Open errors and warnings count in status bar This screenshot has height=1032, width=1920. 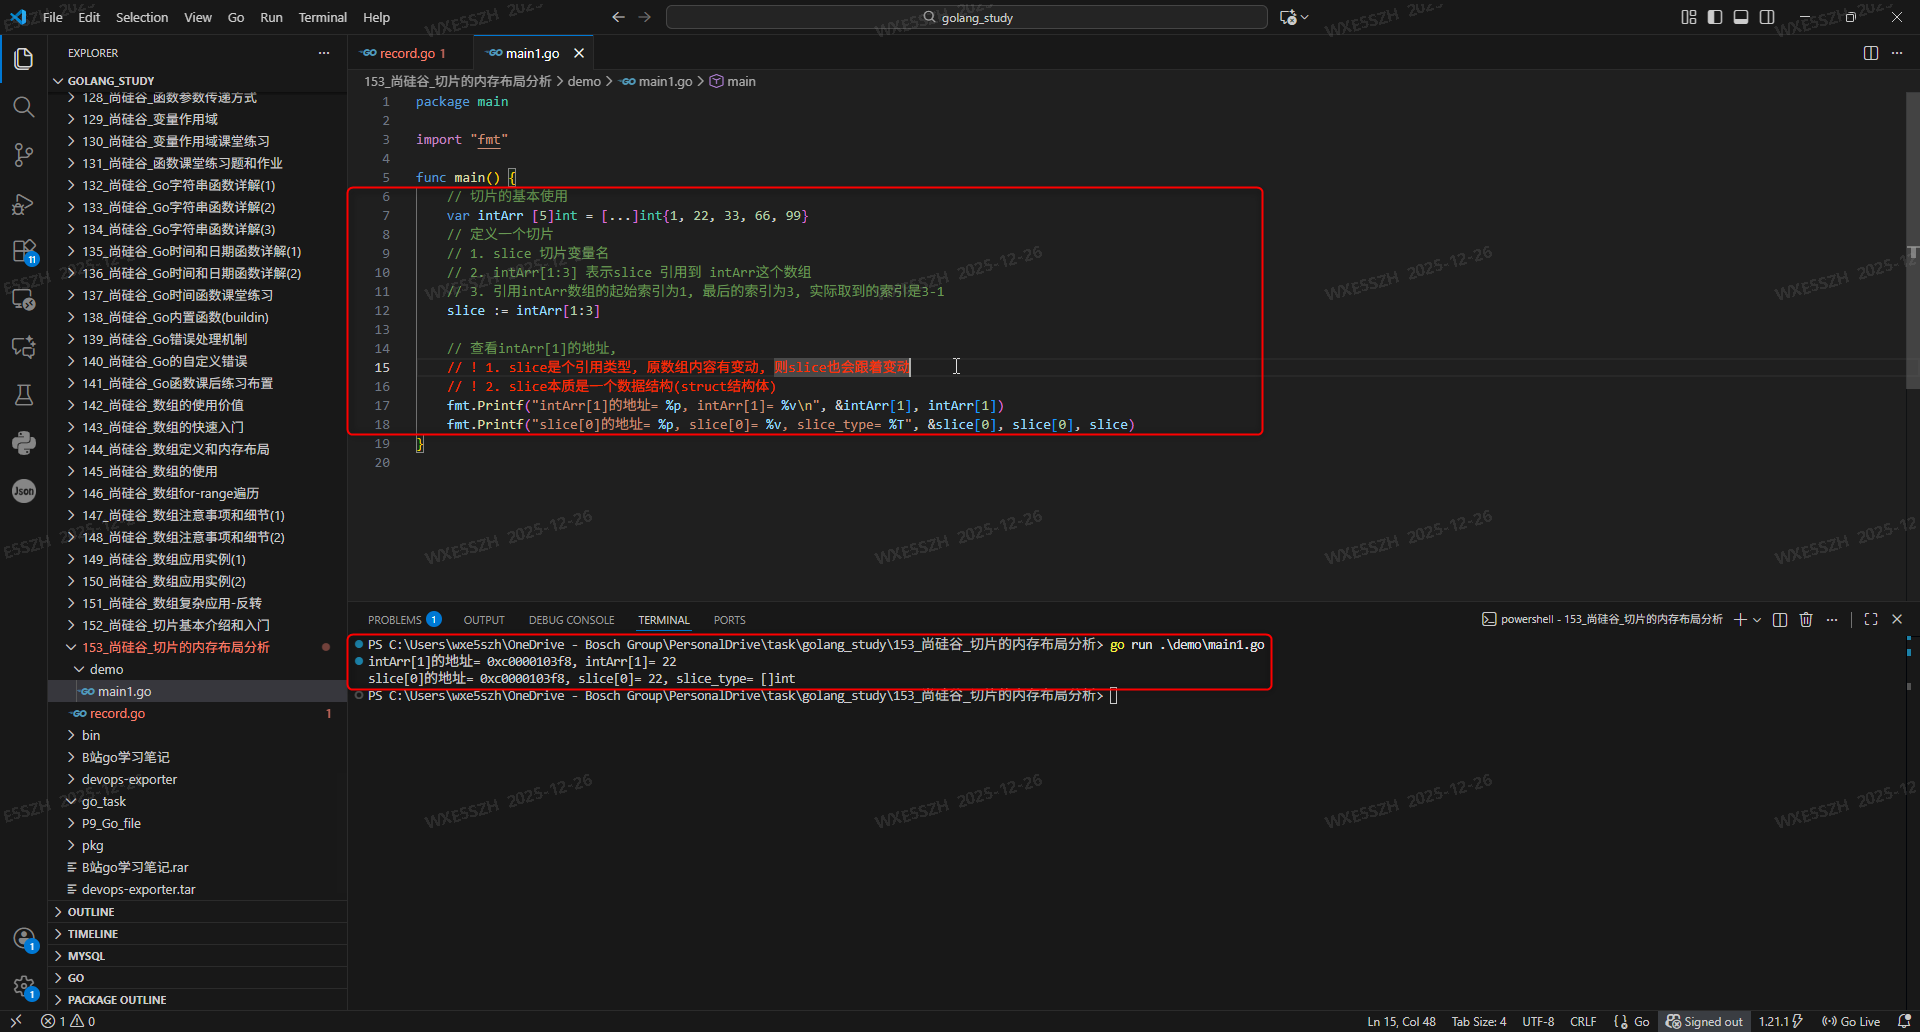tap(68, 1021)
